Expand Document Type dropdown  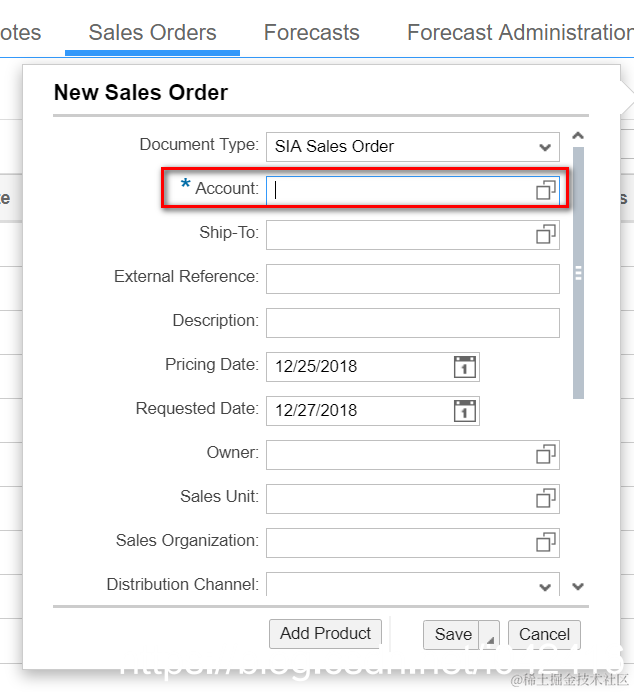(x=545, y=147)
